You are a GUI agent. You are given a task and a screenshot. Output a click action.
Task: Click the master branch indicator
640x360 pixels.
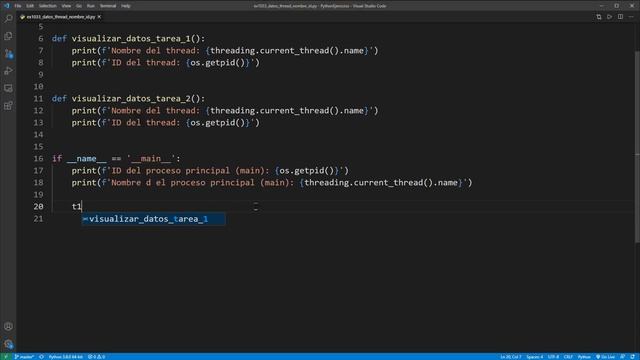coord(24,357)
